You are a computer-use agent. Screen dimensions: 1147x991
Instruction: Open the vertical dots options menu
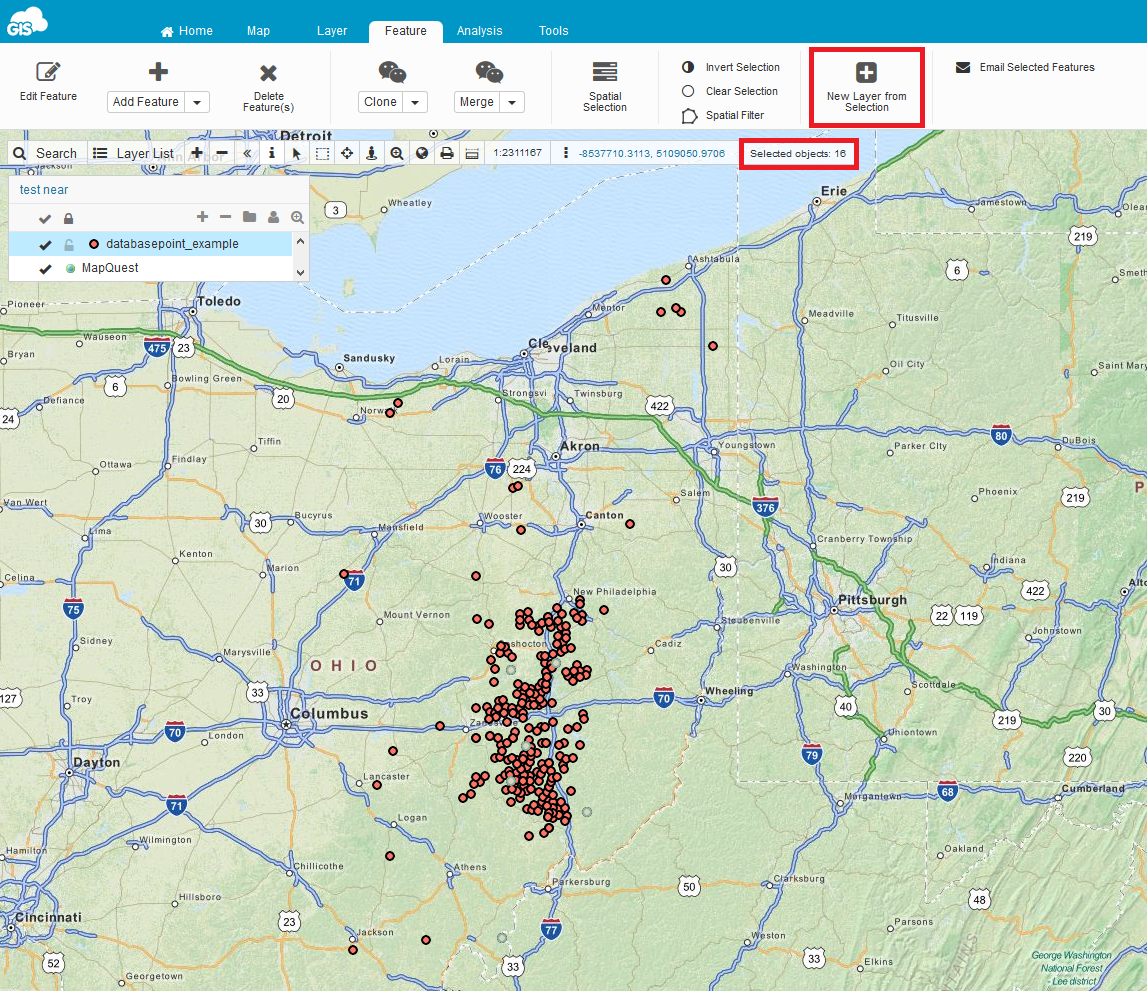point(565,153)
